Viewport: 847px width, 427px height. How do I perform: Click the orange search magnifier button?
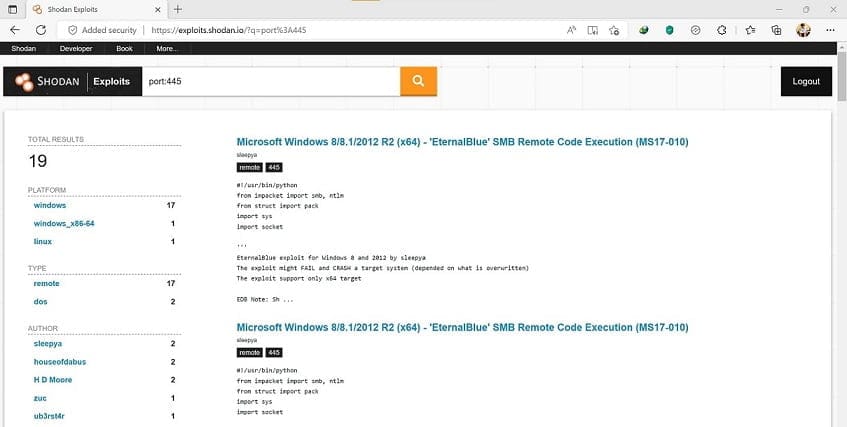pyautogui.click(x=418, y=81)
